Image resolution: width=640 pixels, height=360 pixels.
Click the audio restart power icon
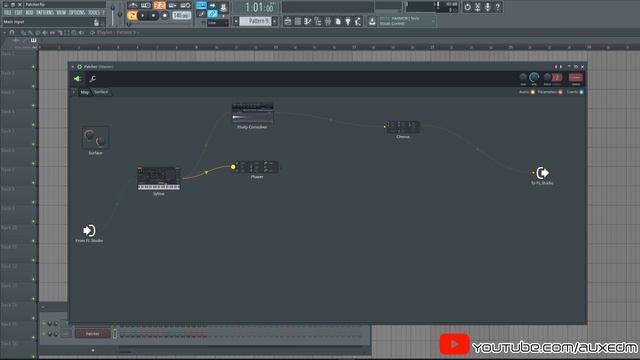(x=467, y=7)
